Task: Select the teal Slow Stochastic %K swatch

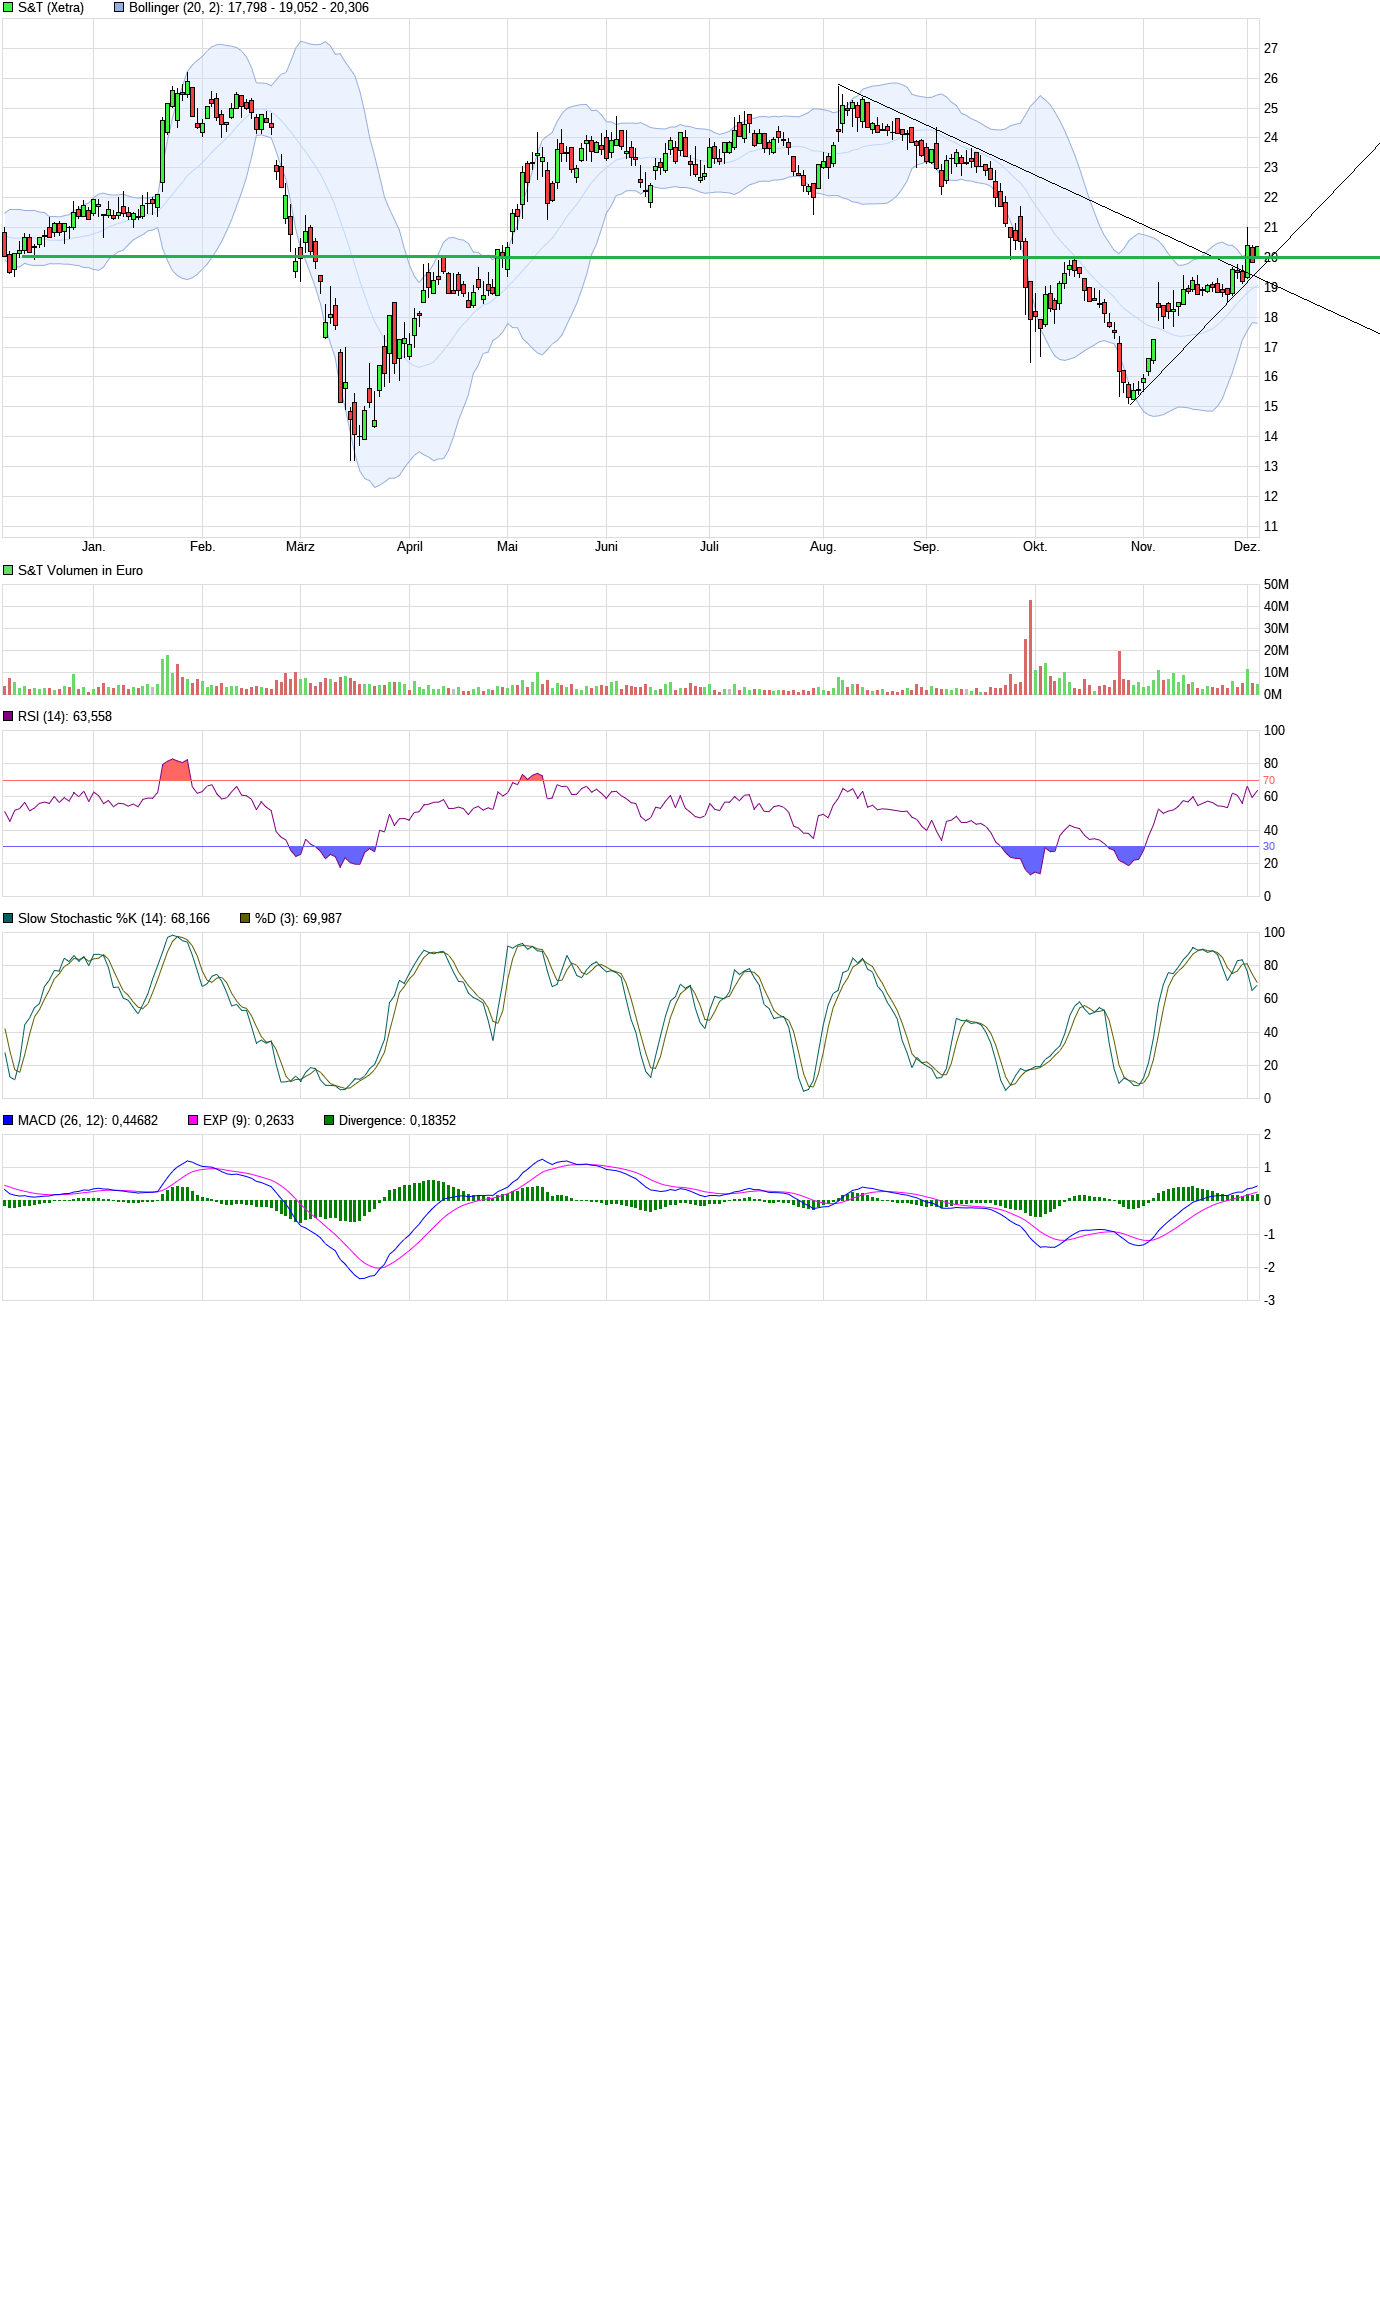Action: point(8,919)
